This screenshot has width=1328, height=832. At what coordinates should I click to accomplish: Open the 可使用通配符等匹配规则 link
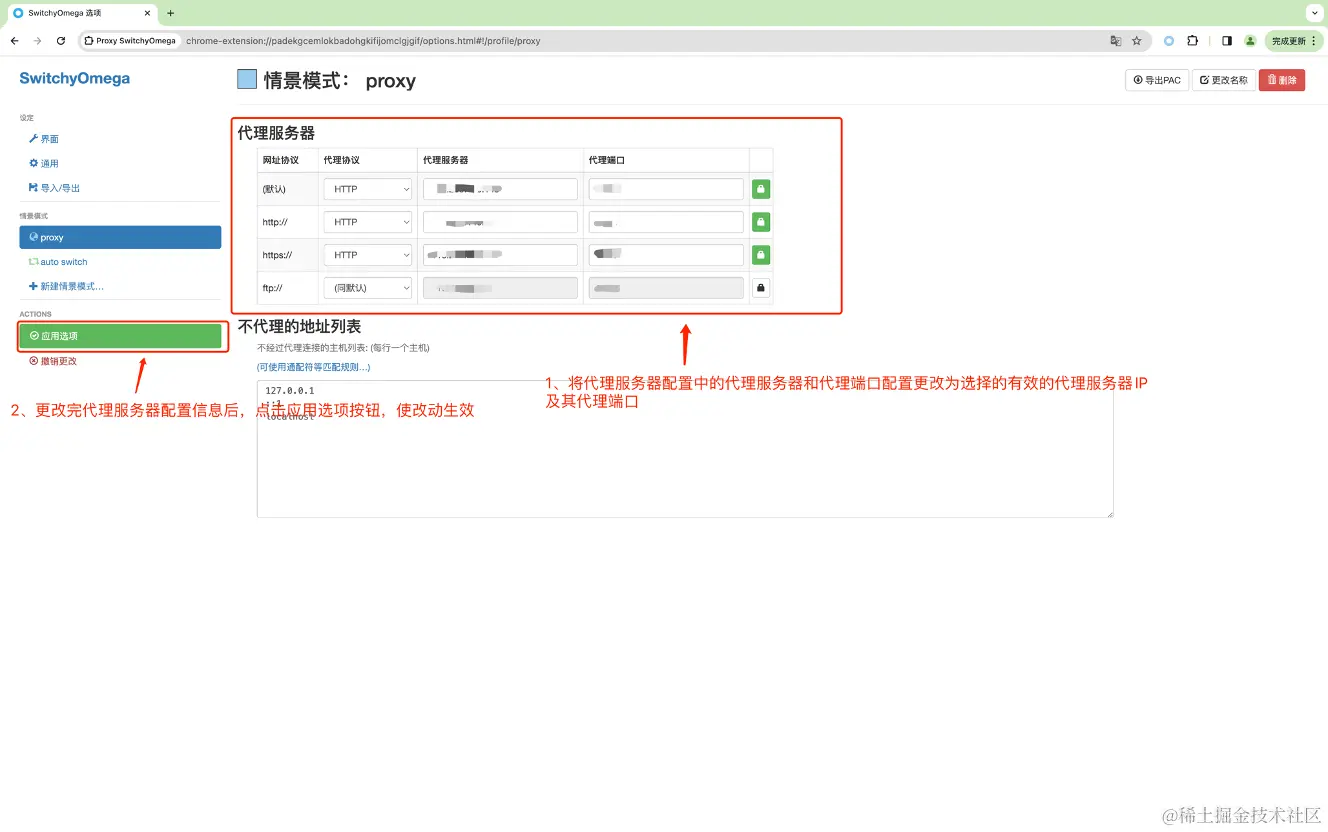(314, 367)
